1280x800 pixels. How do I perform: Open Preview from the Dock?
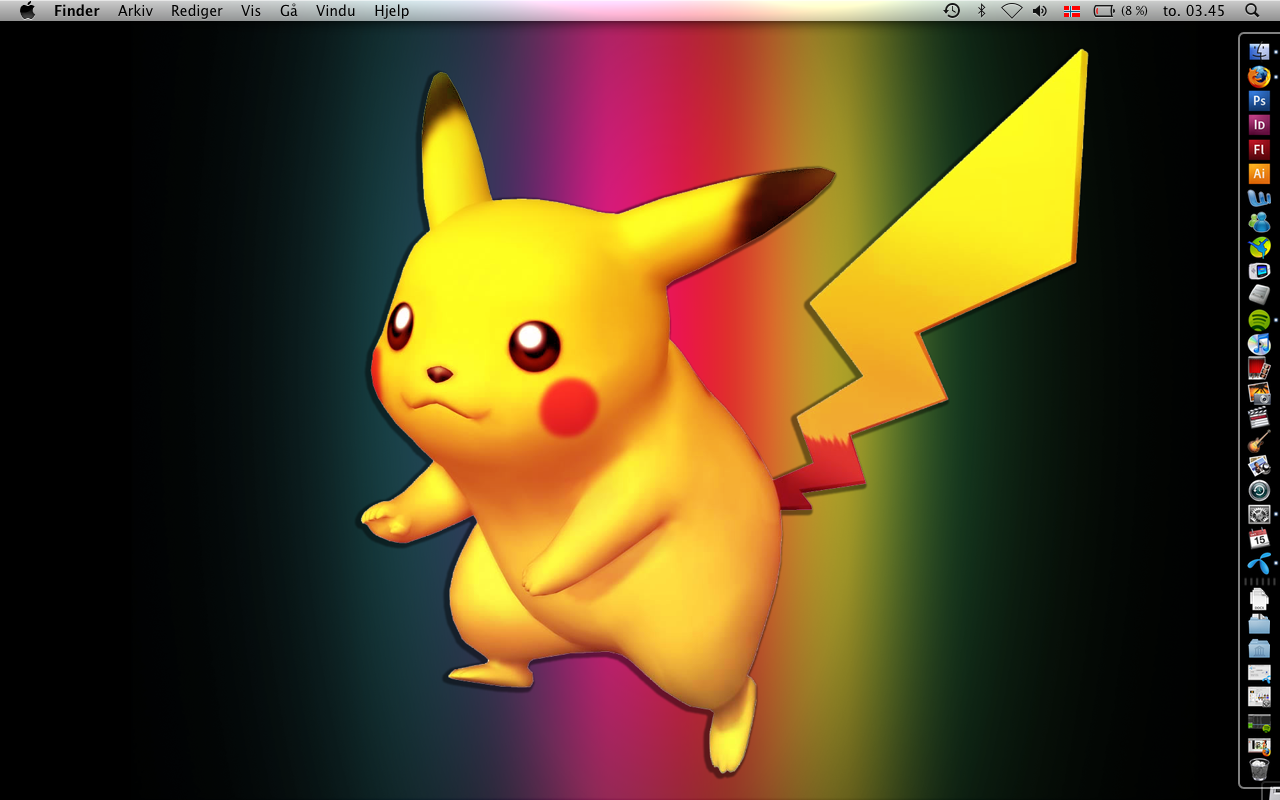[x=1259, y=466]
